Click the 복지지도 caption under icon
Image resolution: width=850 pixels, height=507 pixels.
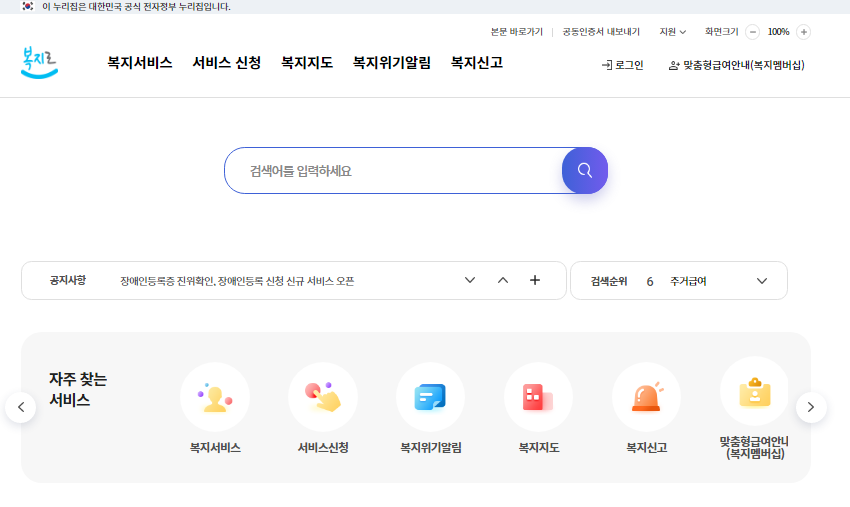(x=538, y=448)
